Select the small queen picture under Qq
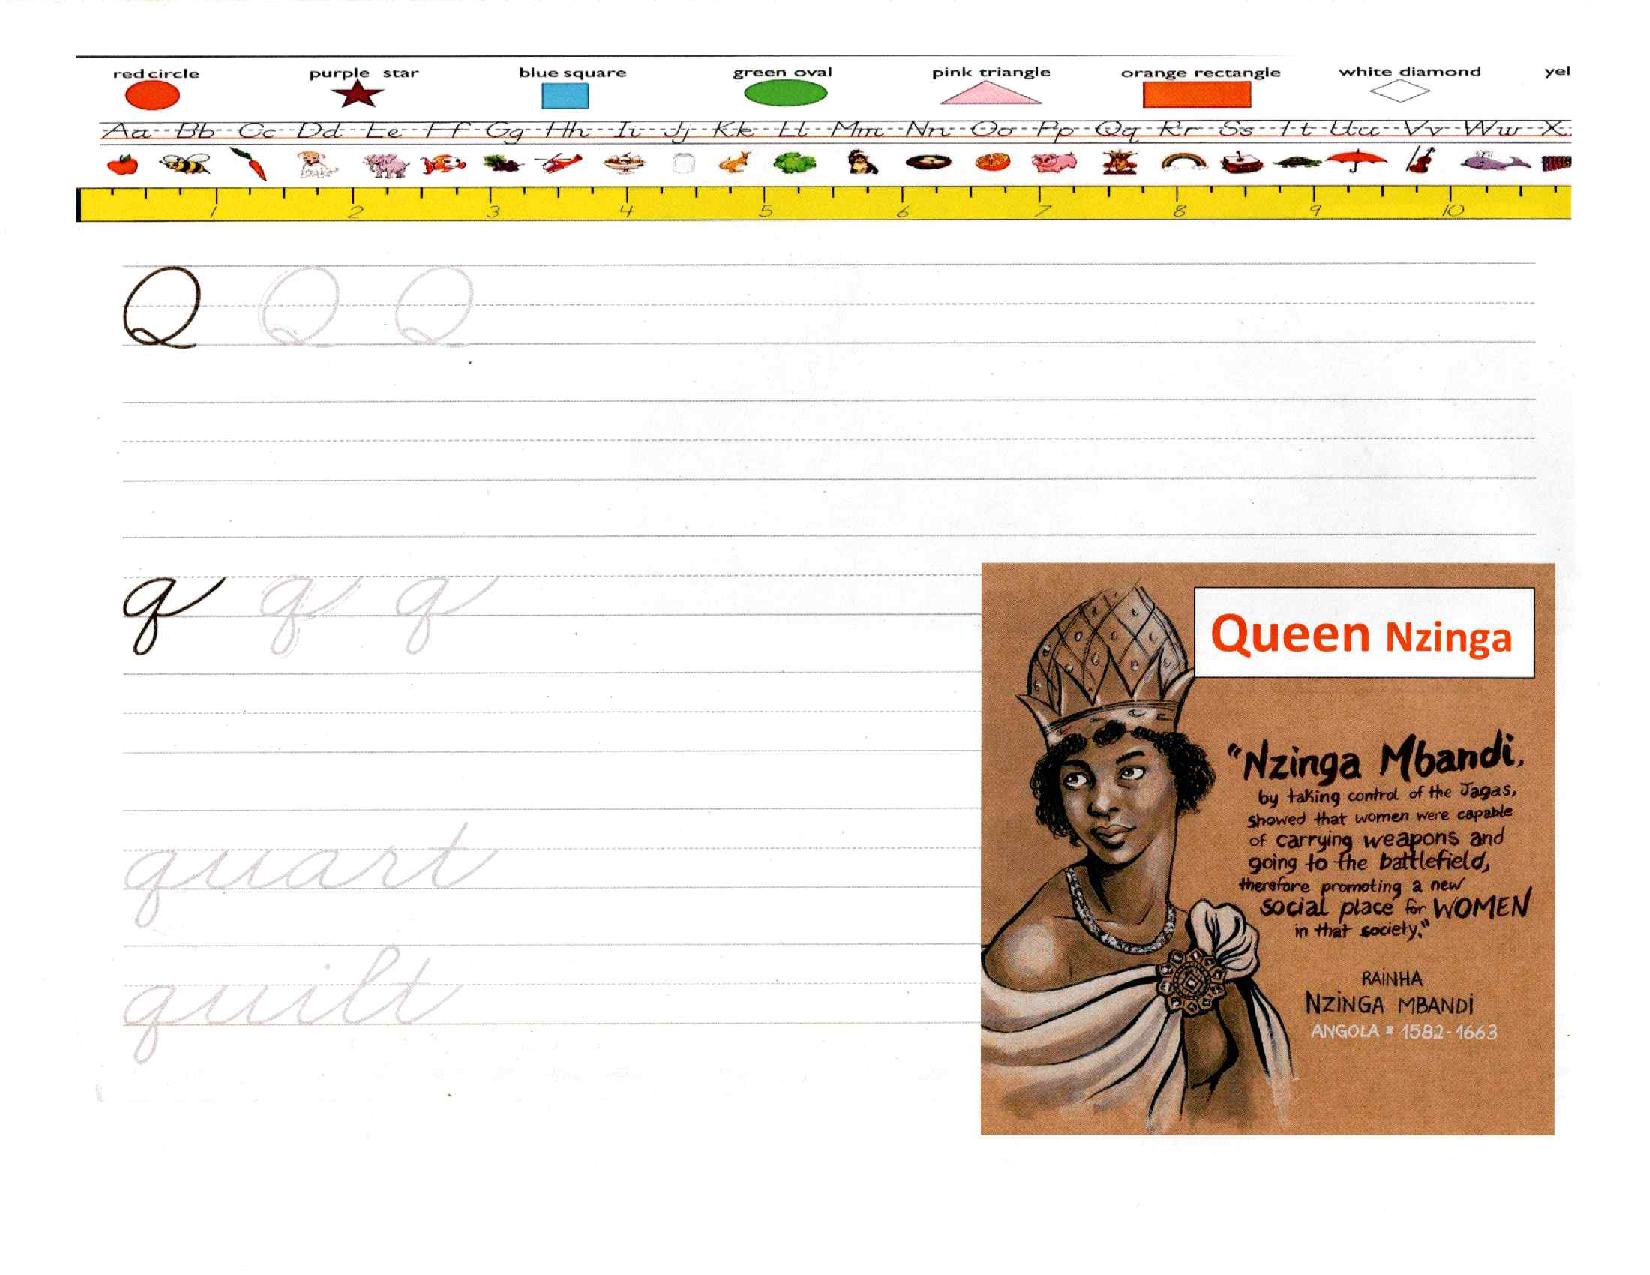Image resolution: width=1650 pixels, height=1275 pixels. pyautogui.click(x=1119, y=164)
